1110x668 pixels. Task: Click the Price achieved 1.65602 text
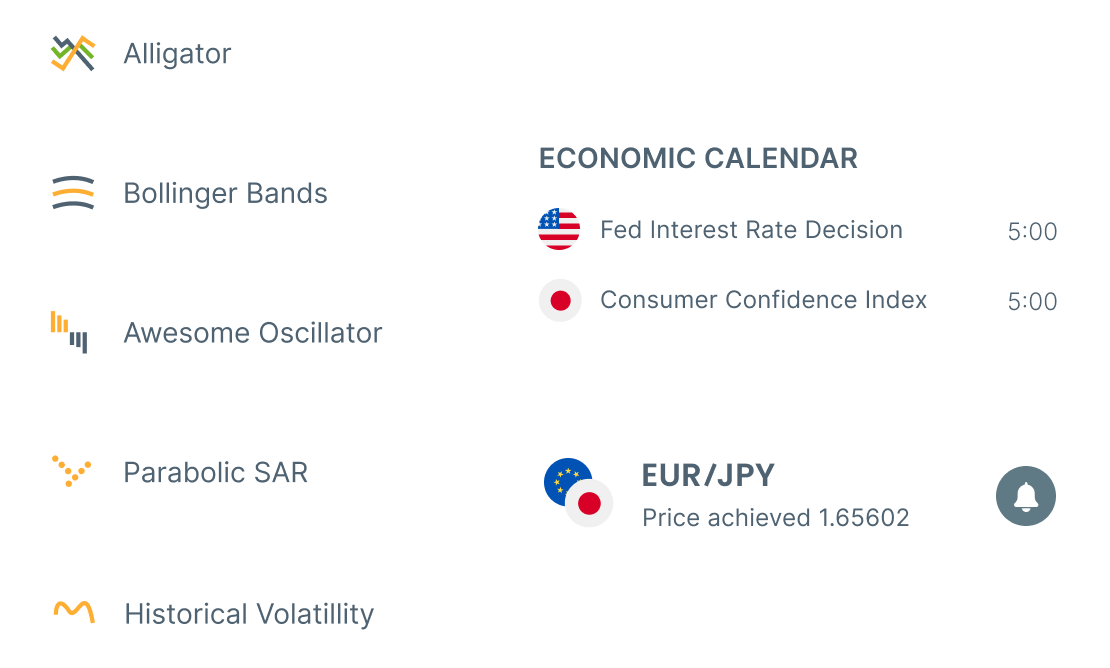[775, 518]
